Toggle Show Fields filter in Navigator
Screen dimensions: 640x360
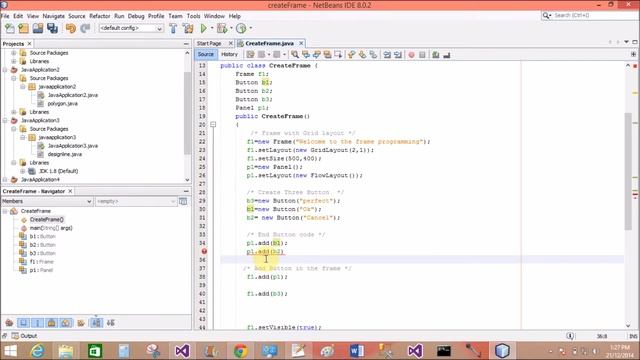pos(23,323)
